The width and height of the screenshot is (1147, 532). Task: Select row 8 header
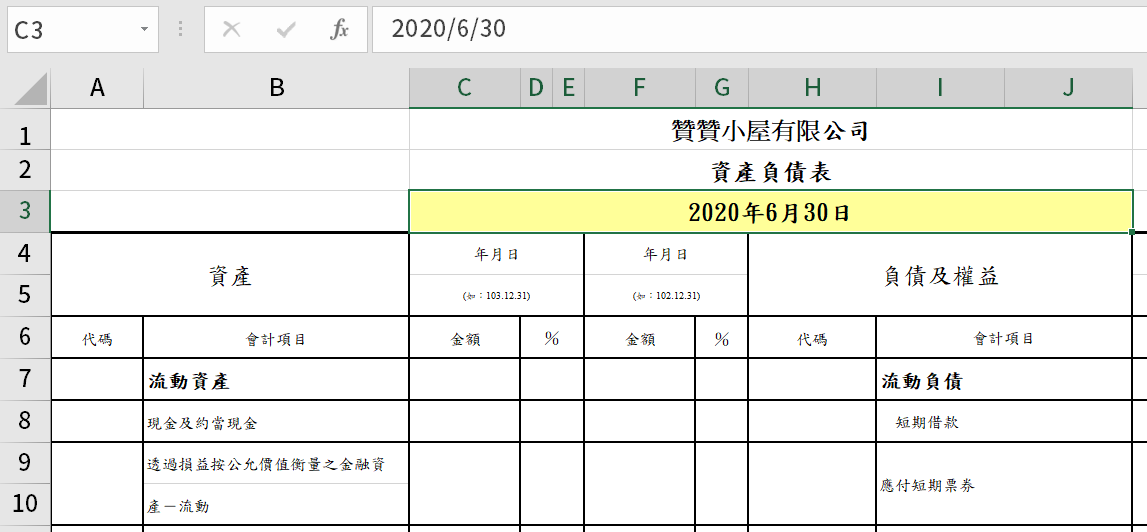25,422
